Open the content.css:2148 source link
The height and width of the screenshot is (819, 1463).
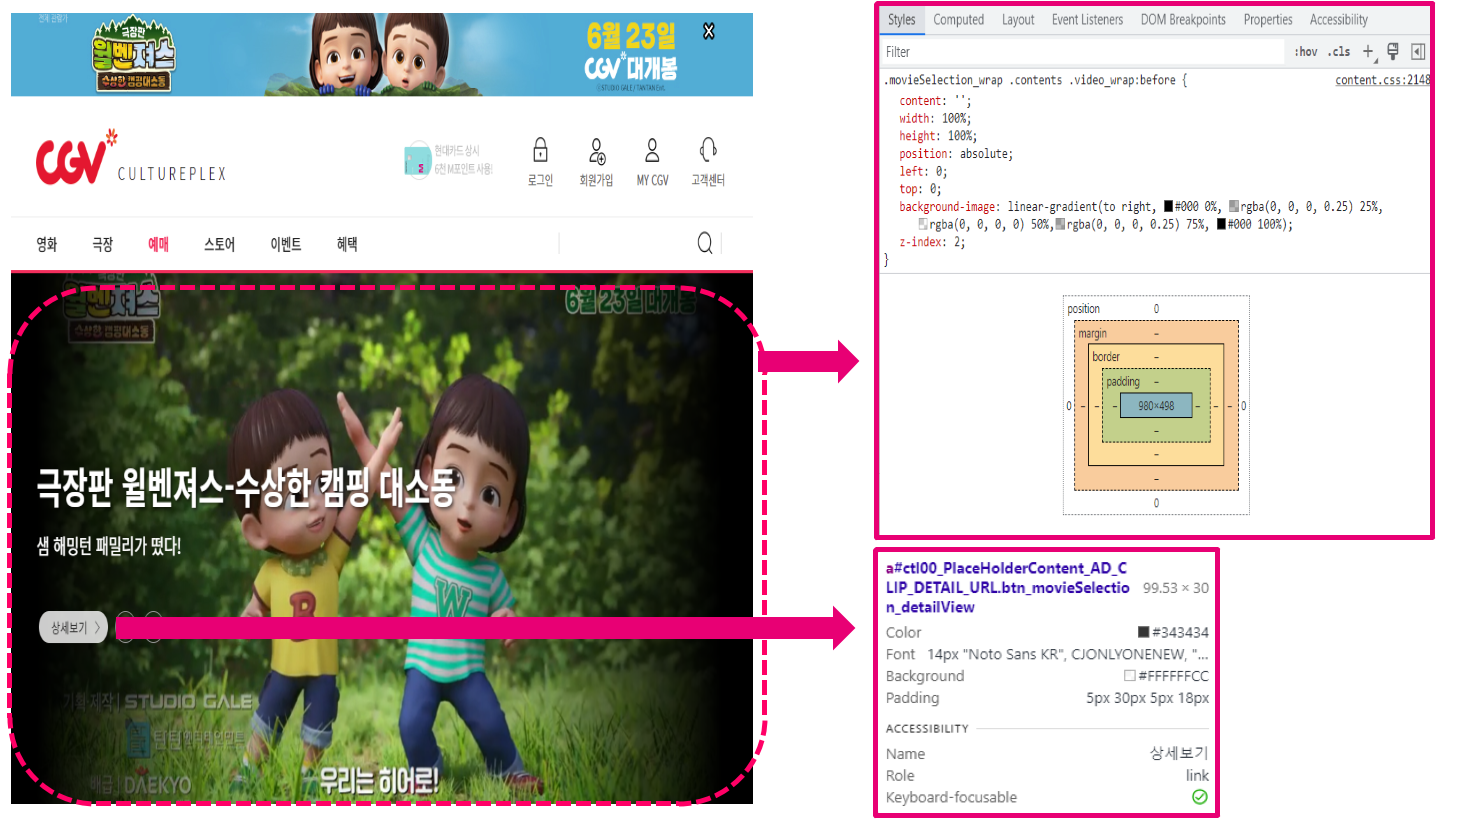tap(1382, 80)
